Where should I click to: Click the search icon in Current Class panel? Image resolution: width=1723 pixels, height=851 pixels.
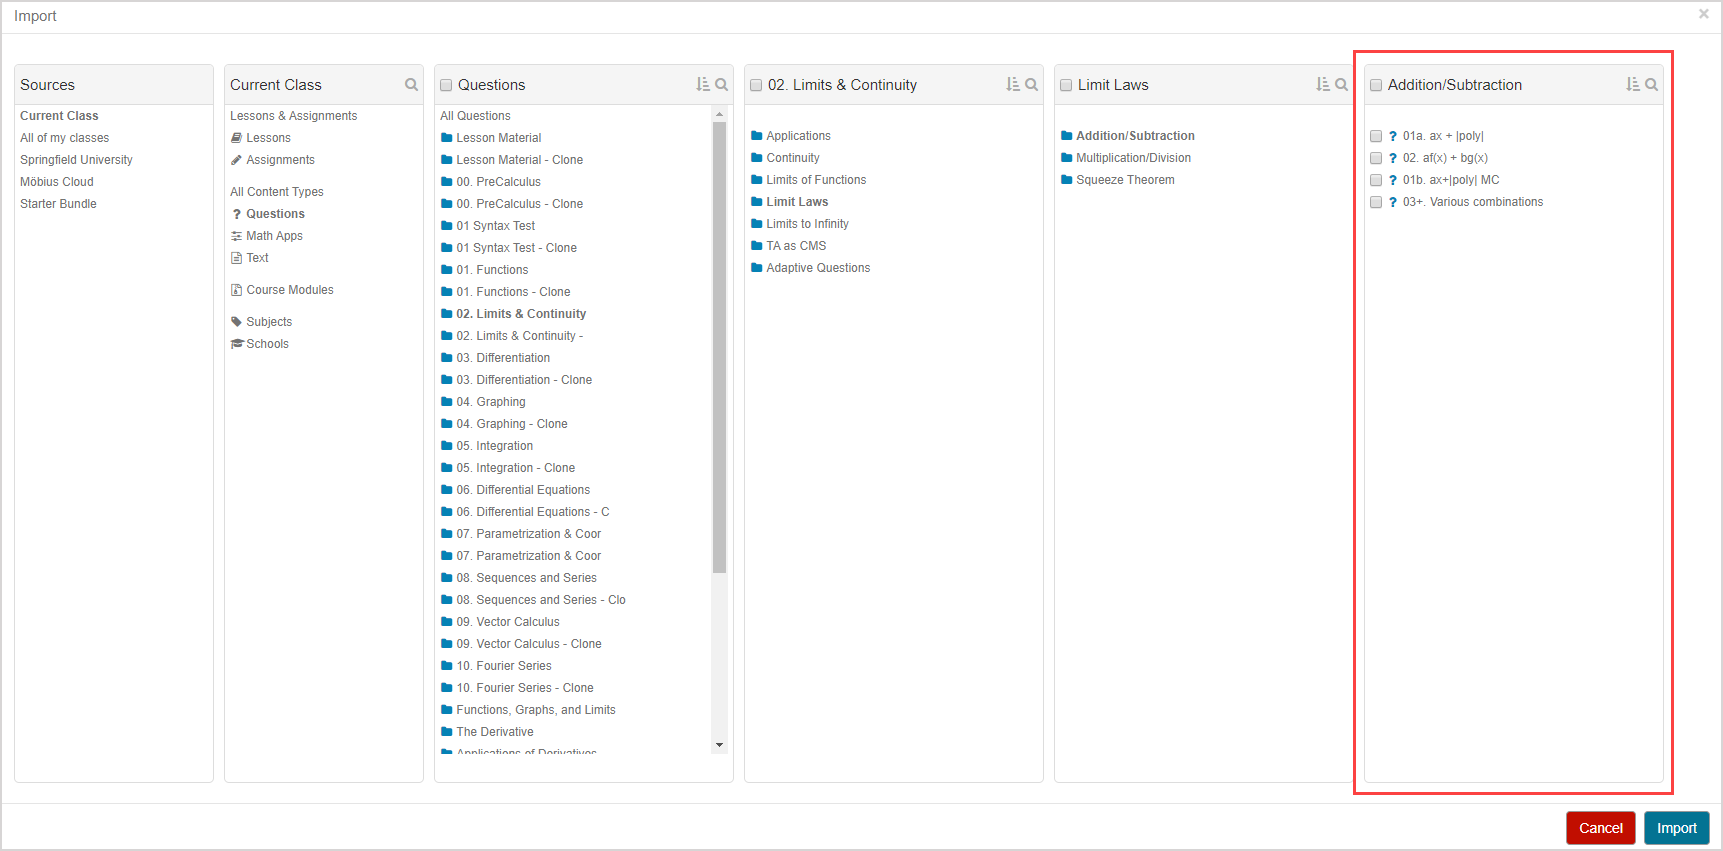(411, 85)
